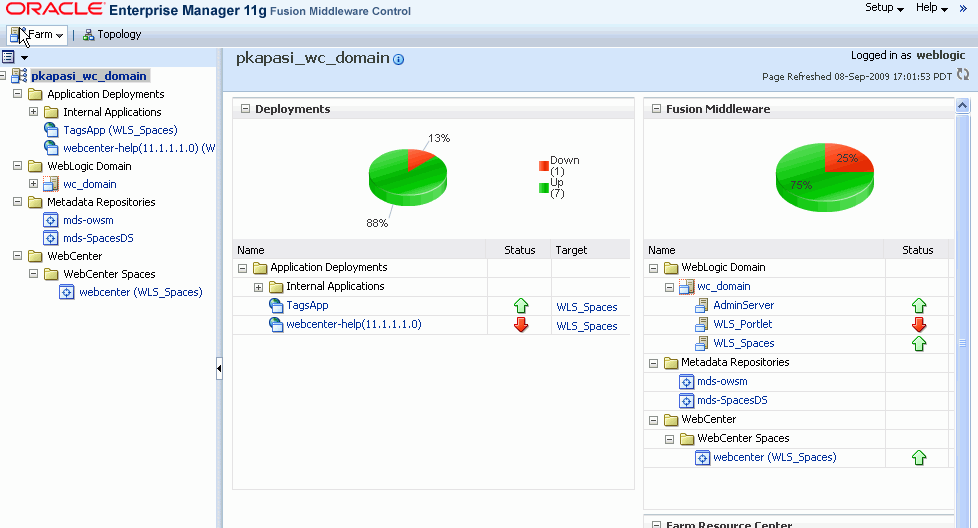Select pkapasi_wc_domain in the navigation tree
The image size is (978, 528).
pyautogui.click(x=89, y=76)
